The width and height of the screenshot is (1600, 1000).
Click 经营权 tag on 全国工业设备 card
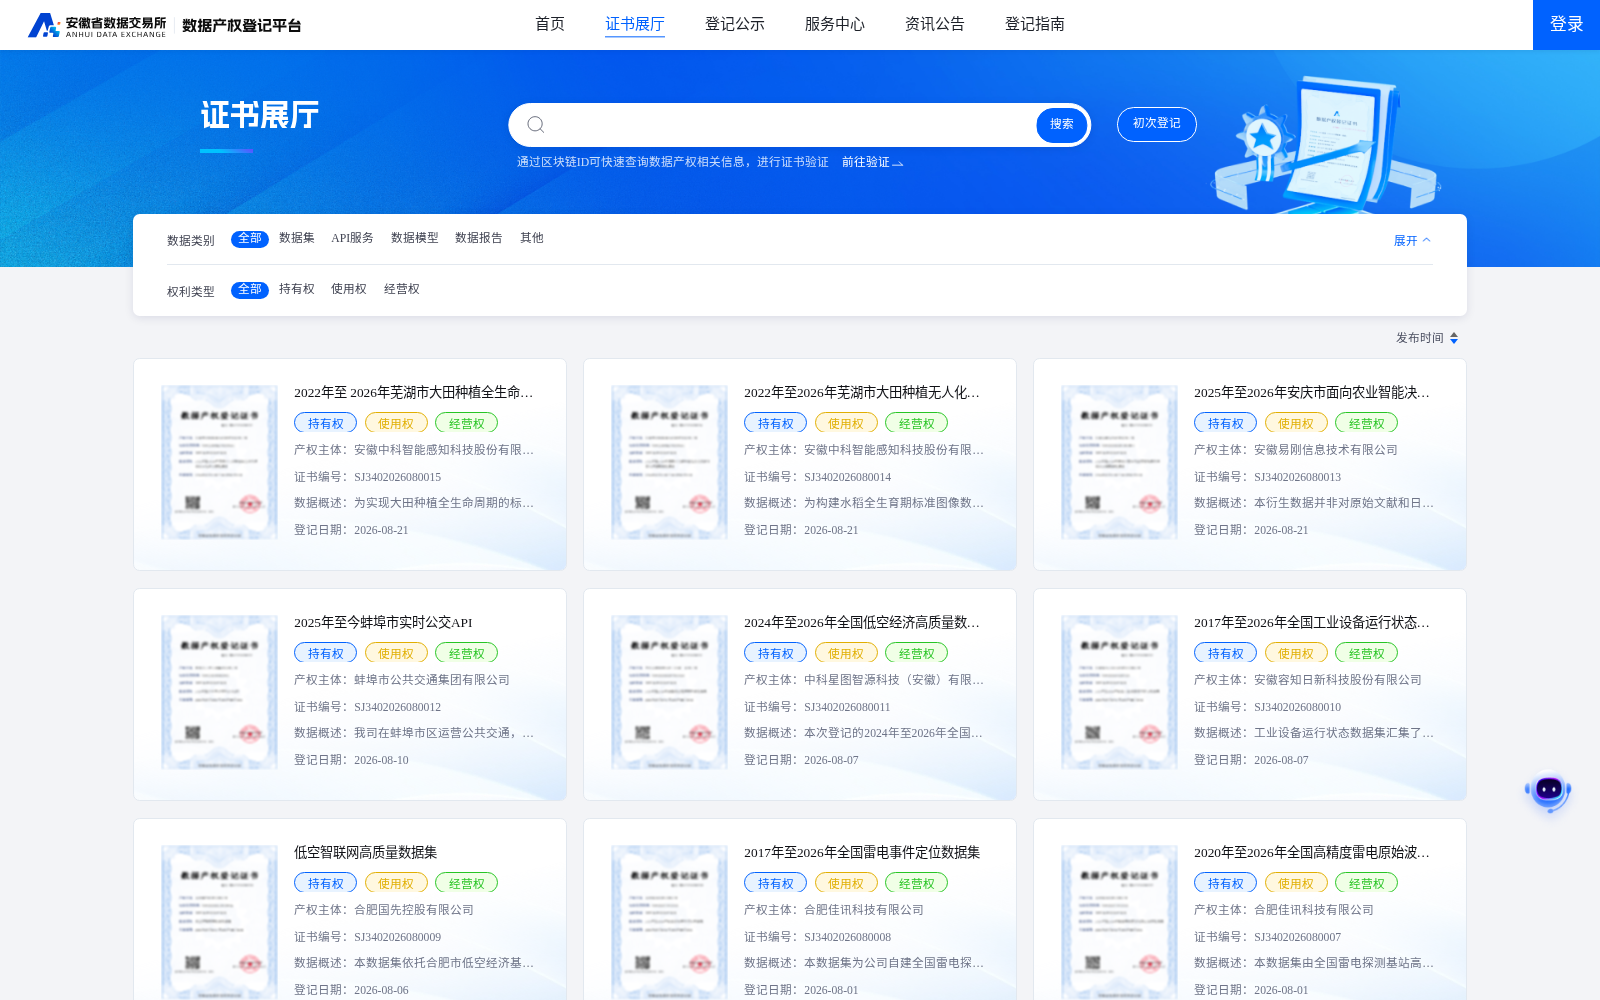[x=1367, y=653]
